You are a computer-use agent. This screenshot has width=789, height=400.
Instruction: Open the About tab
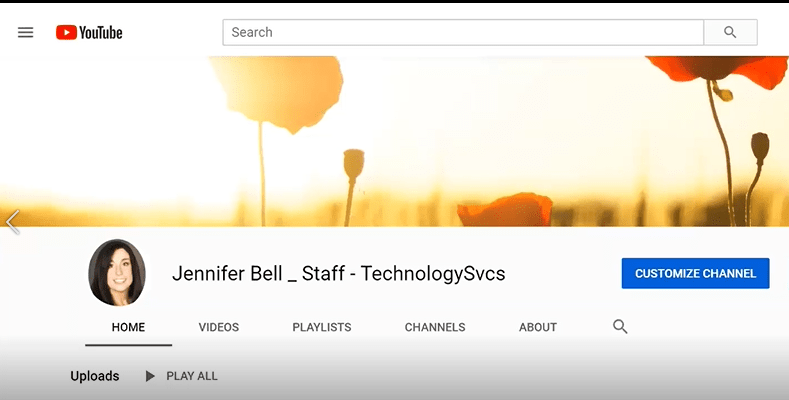tap(538, 327)
